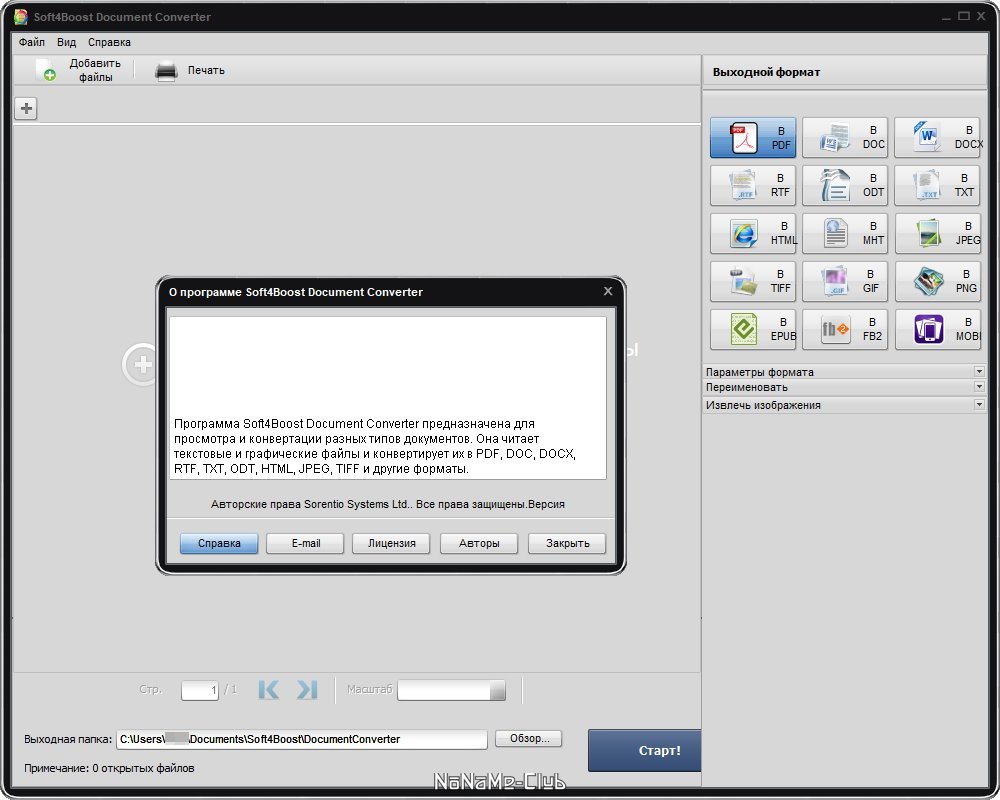Image resolution: width=1000 pixels, height=800 pixels.
Task: Click the Масштаб zoom dropdown
Action: point(451,691)
